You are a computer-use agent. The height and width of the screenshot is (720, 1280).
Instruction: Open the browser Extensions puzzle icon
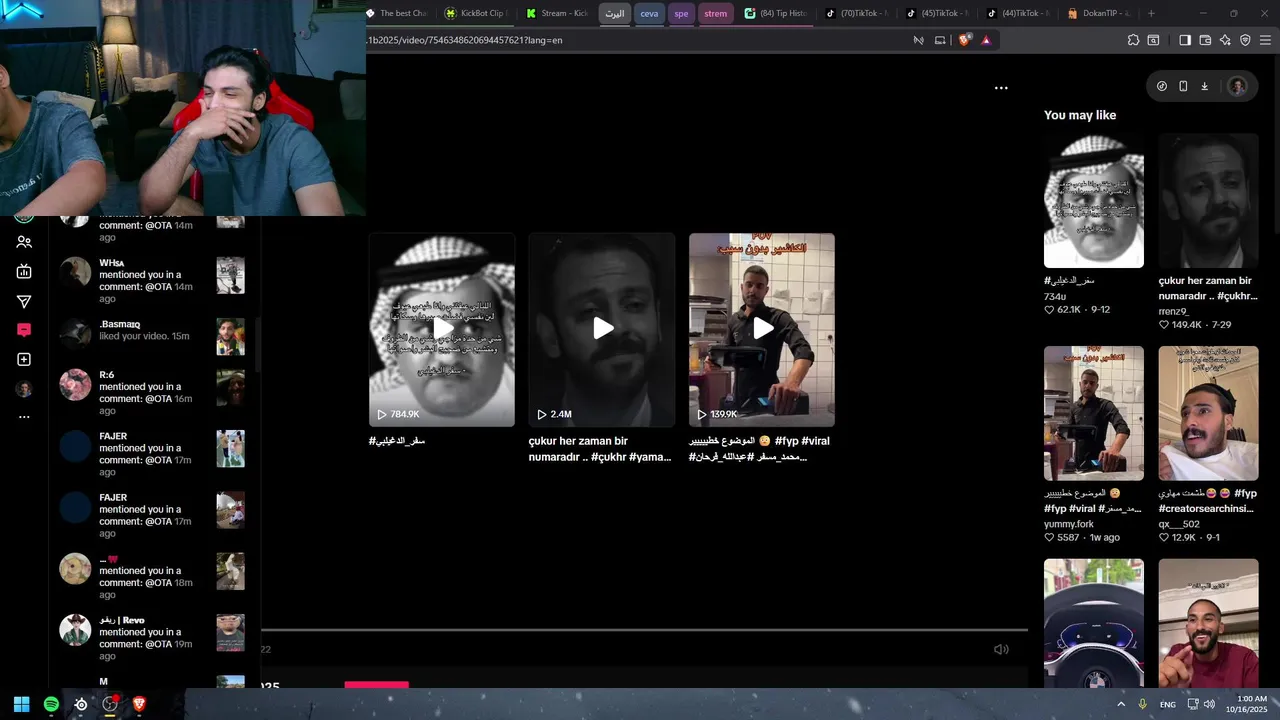coord(1133,40)
